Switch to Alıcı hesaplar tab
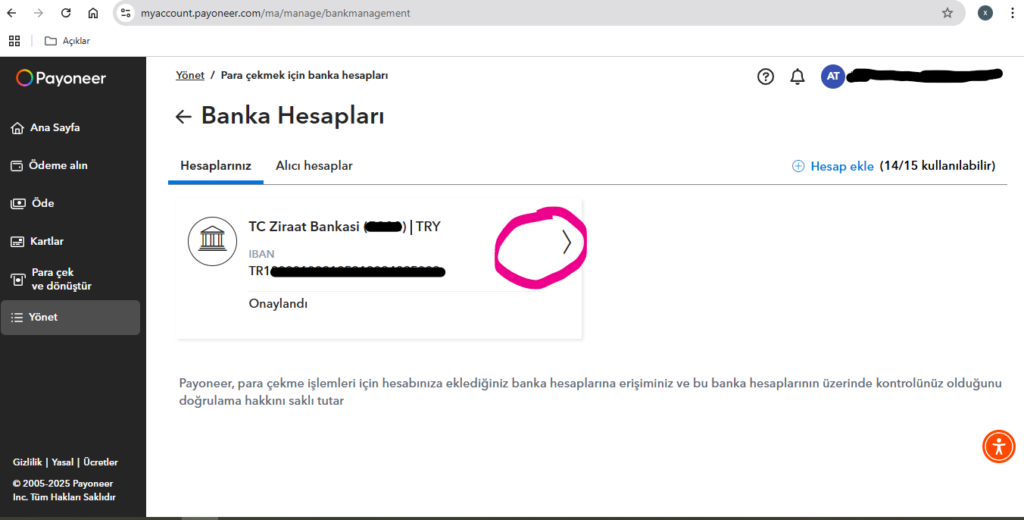 click(314, 166)
